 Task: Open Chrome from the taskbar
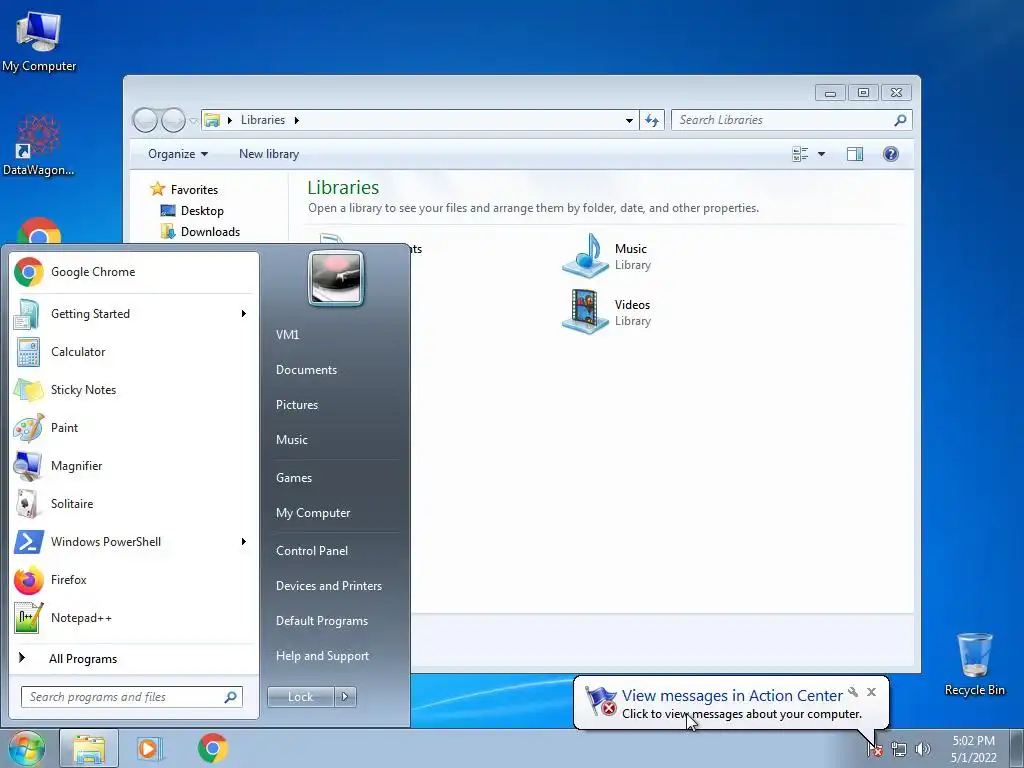coord(212,748)
